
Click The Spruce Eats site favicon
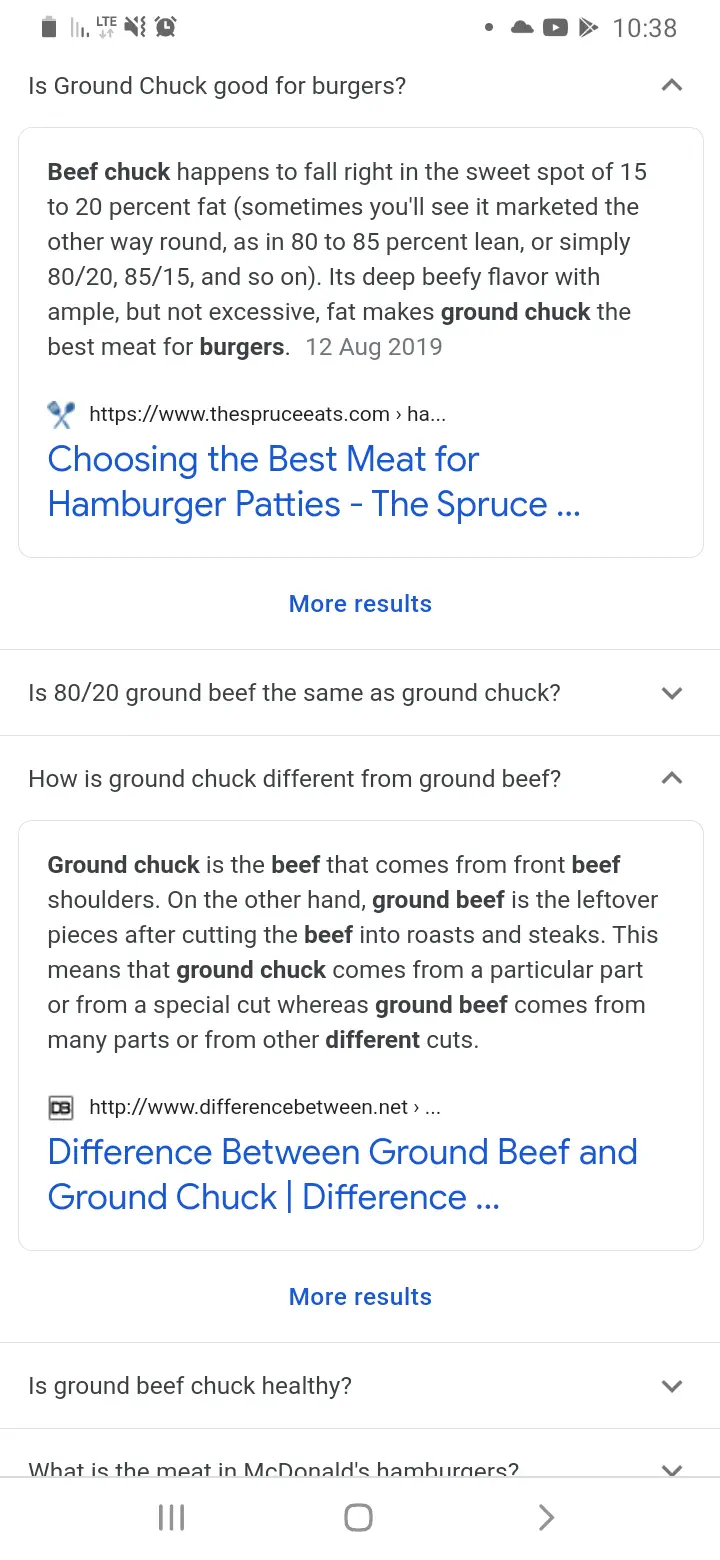pyautogui.click(x=61, y=414)
